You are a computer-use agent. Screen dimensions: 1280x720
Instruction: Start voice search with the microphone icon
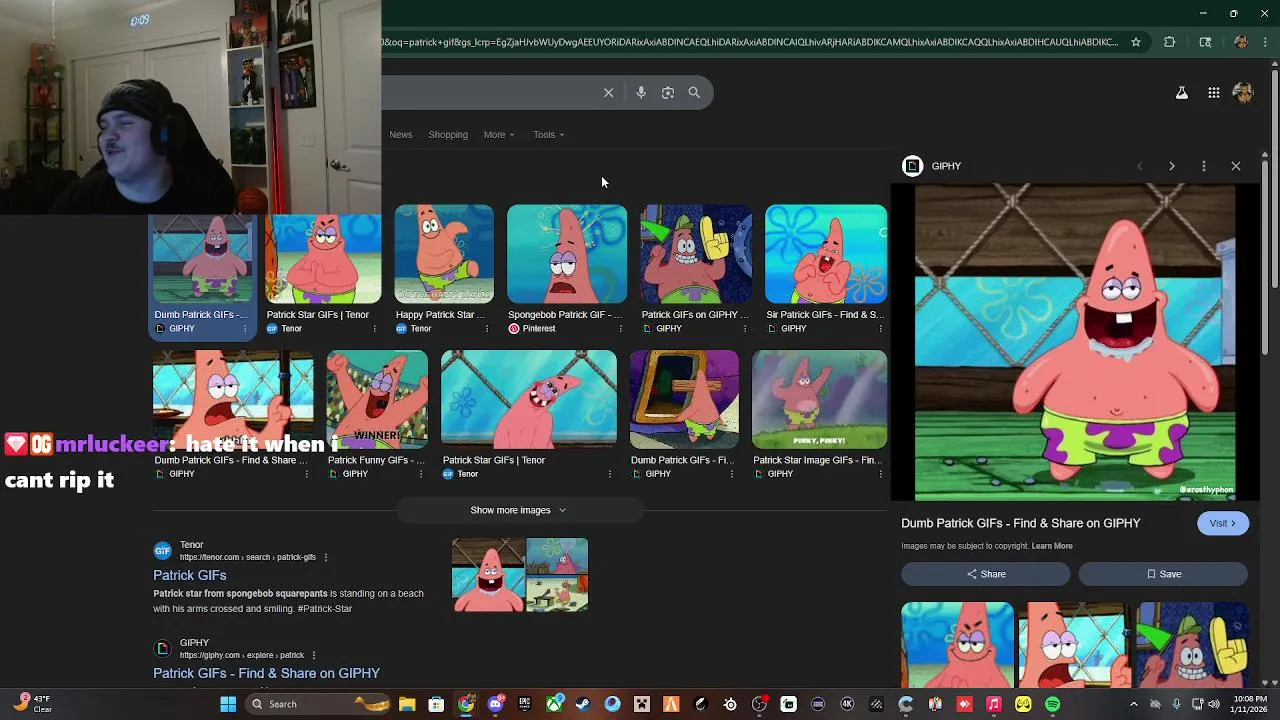coord(641,92)
